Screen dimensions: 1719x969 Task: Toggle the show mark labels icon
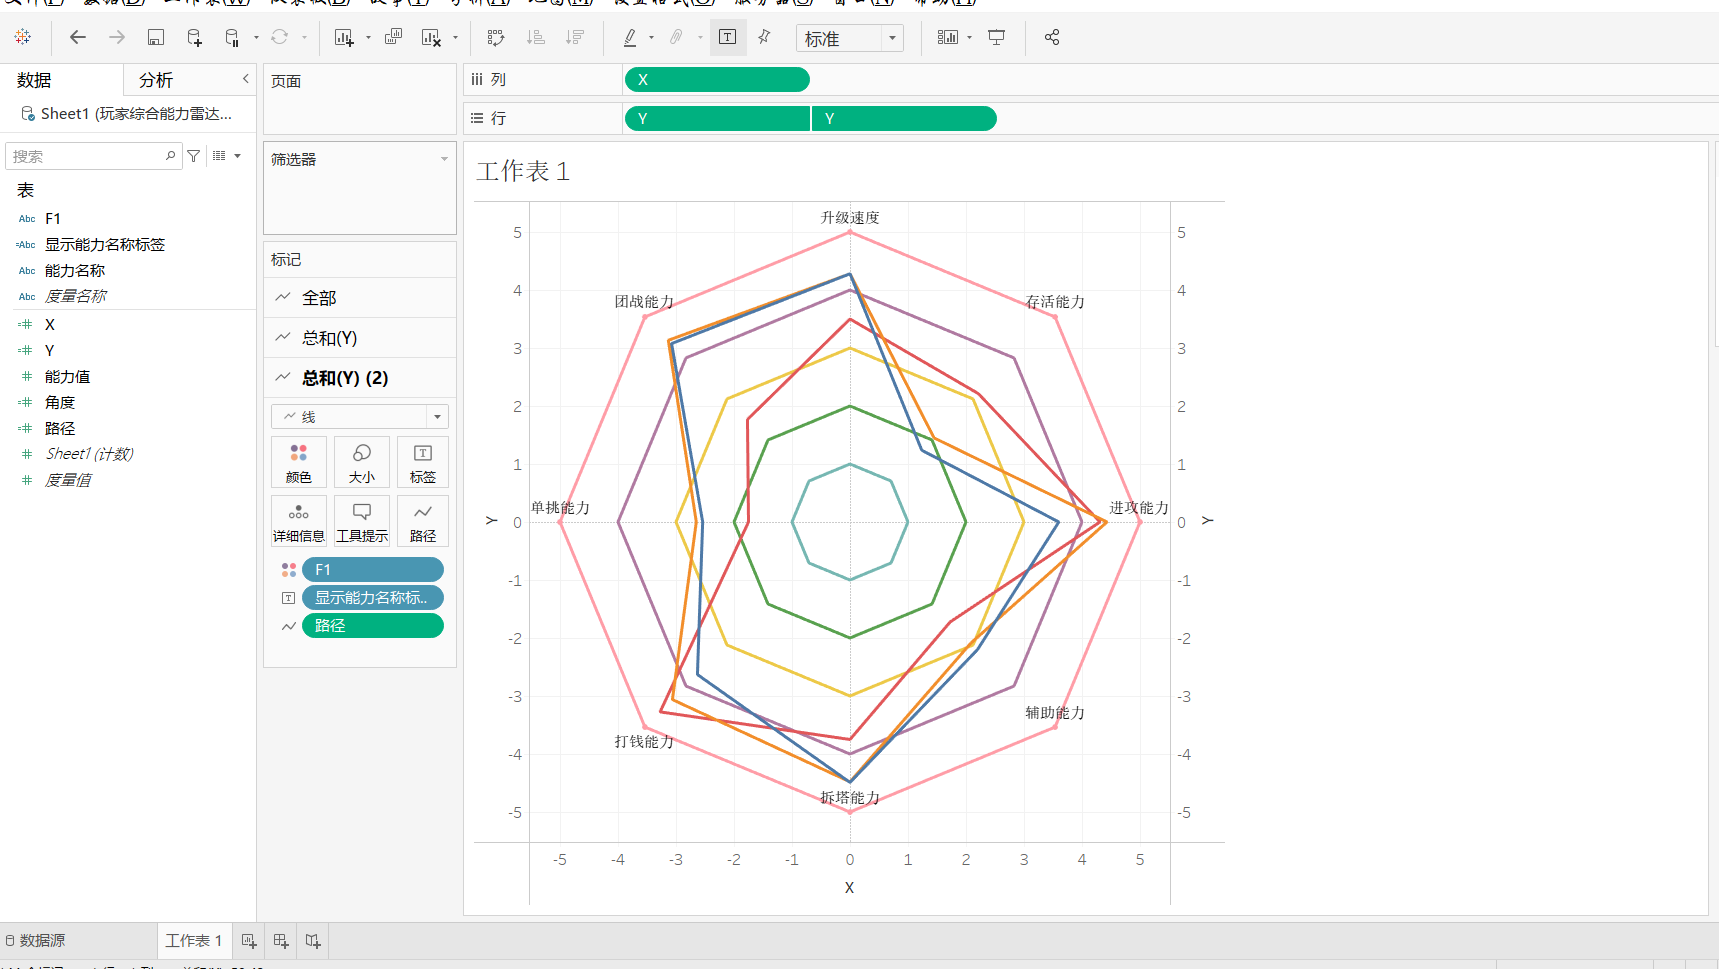pos(728,37)
